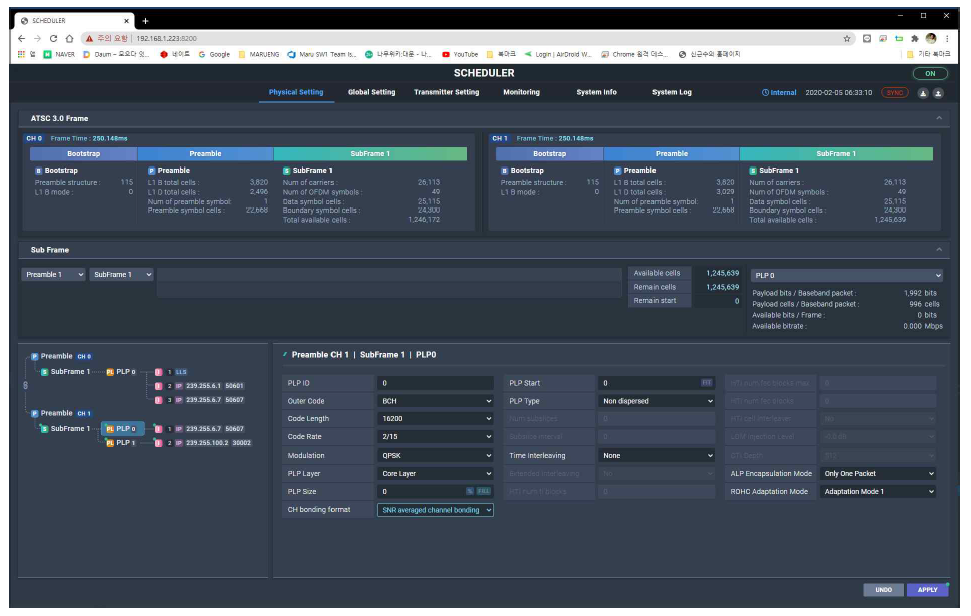Screen dimensions: 971x616
Task: Click the PLP ID input field
Action: tap(435, 383)
